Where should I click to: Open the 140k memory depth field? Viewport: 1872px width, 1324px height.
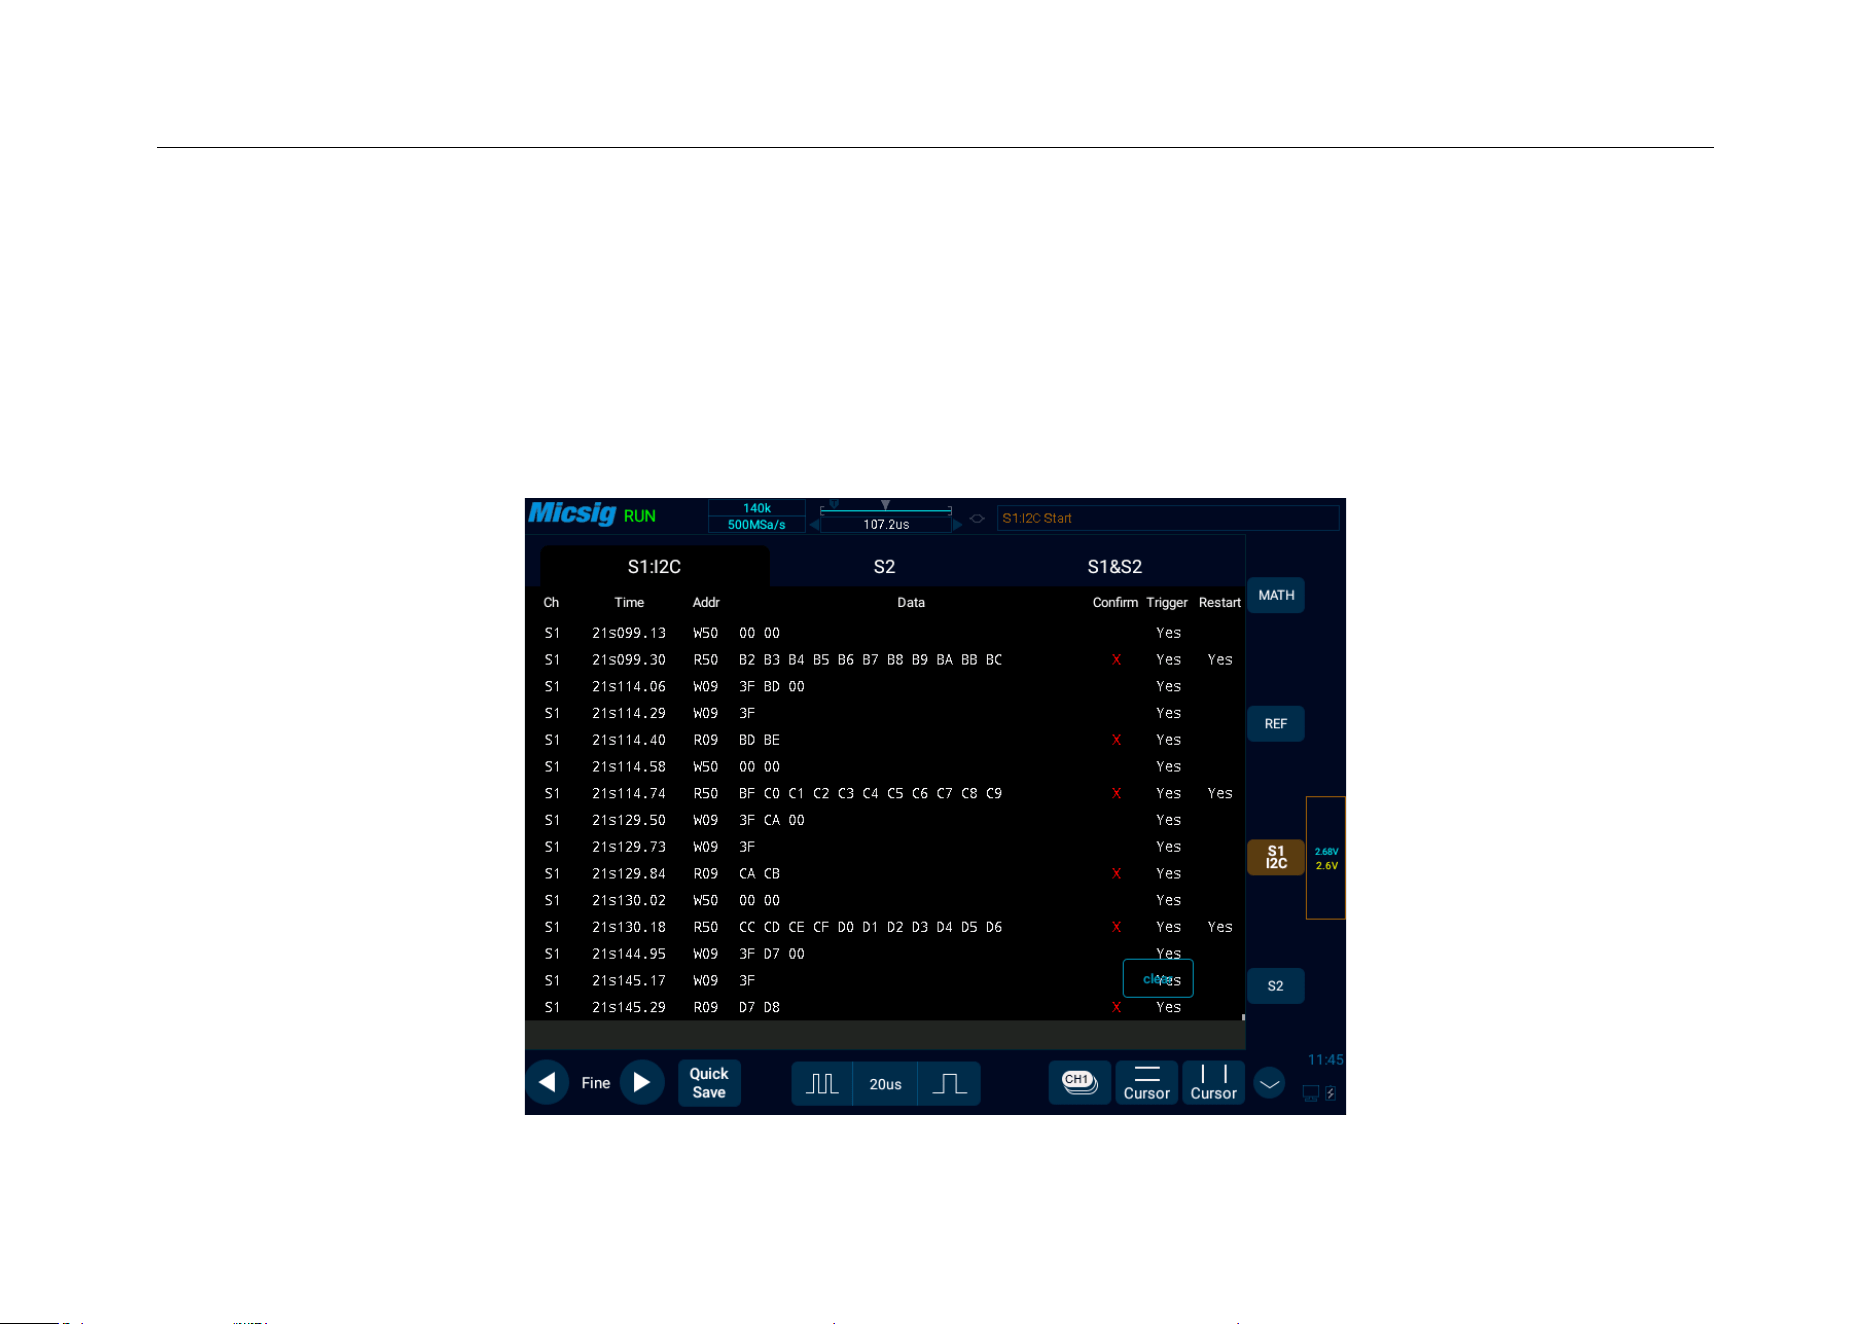coord(757,508)
